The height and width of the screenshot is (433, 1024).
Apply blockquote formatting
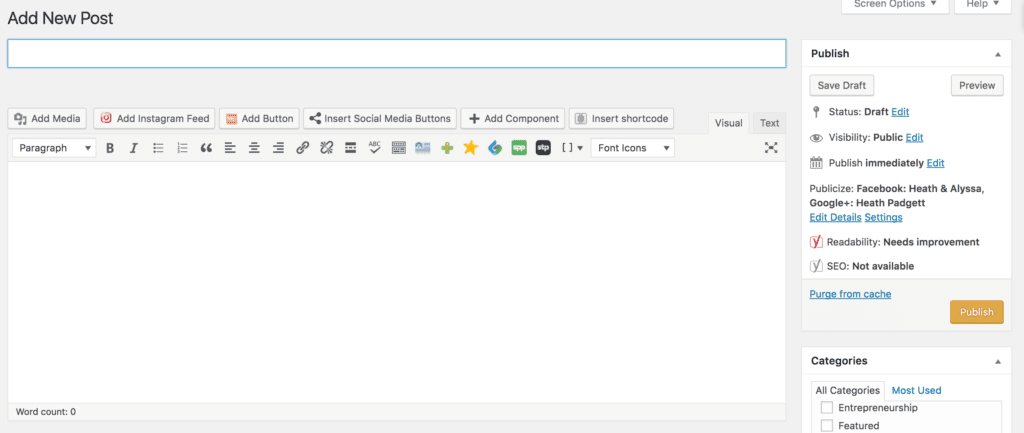pos(206,148)
